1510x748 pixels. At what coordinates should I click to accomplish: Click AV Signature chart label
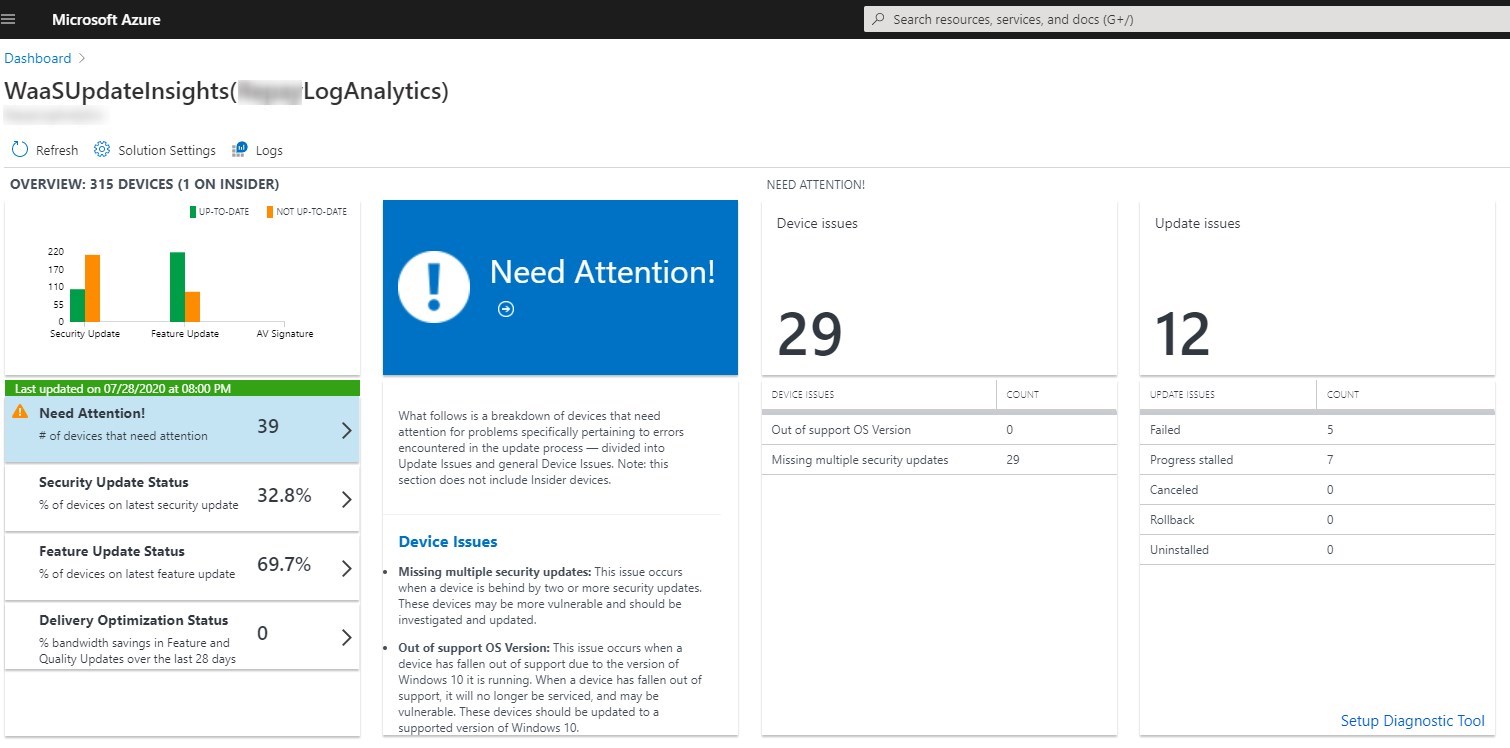tap(285, 334)
